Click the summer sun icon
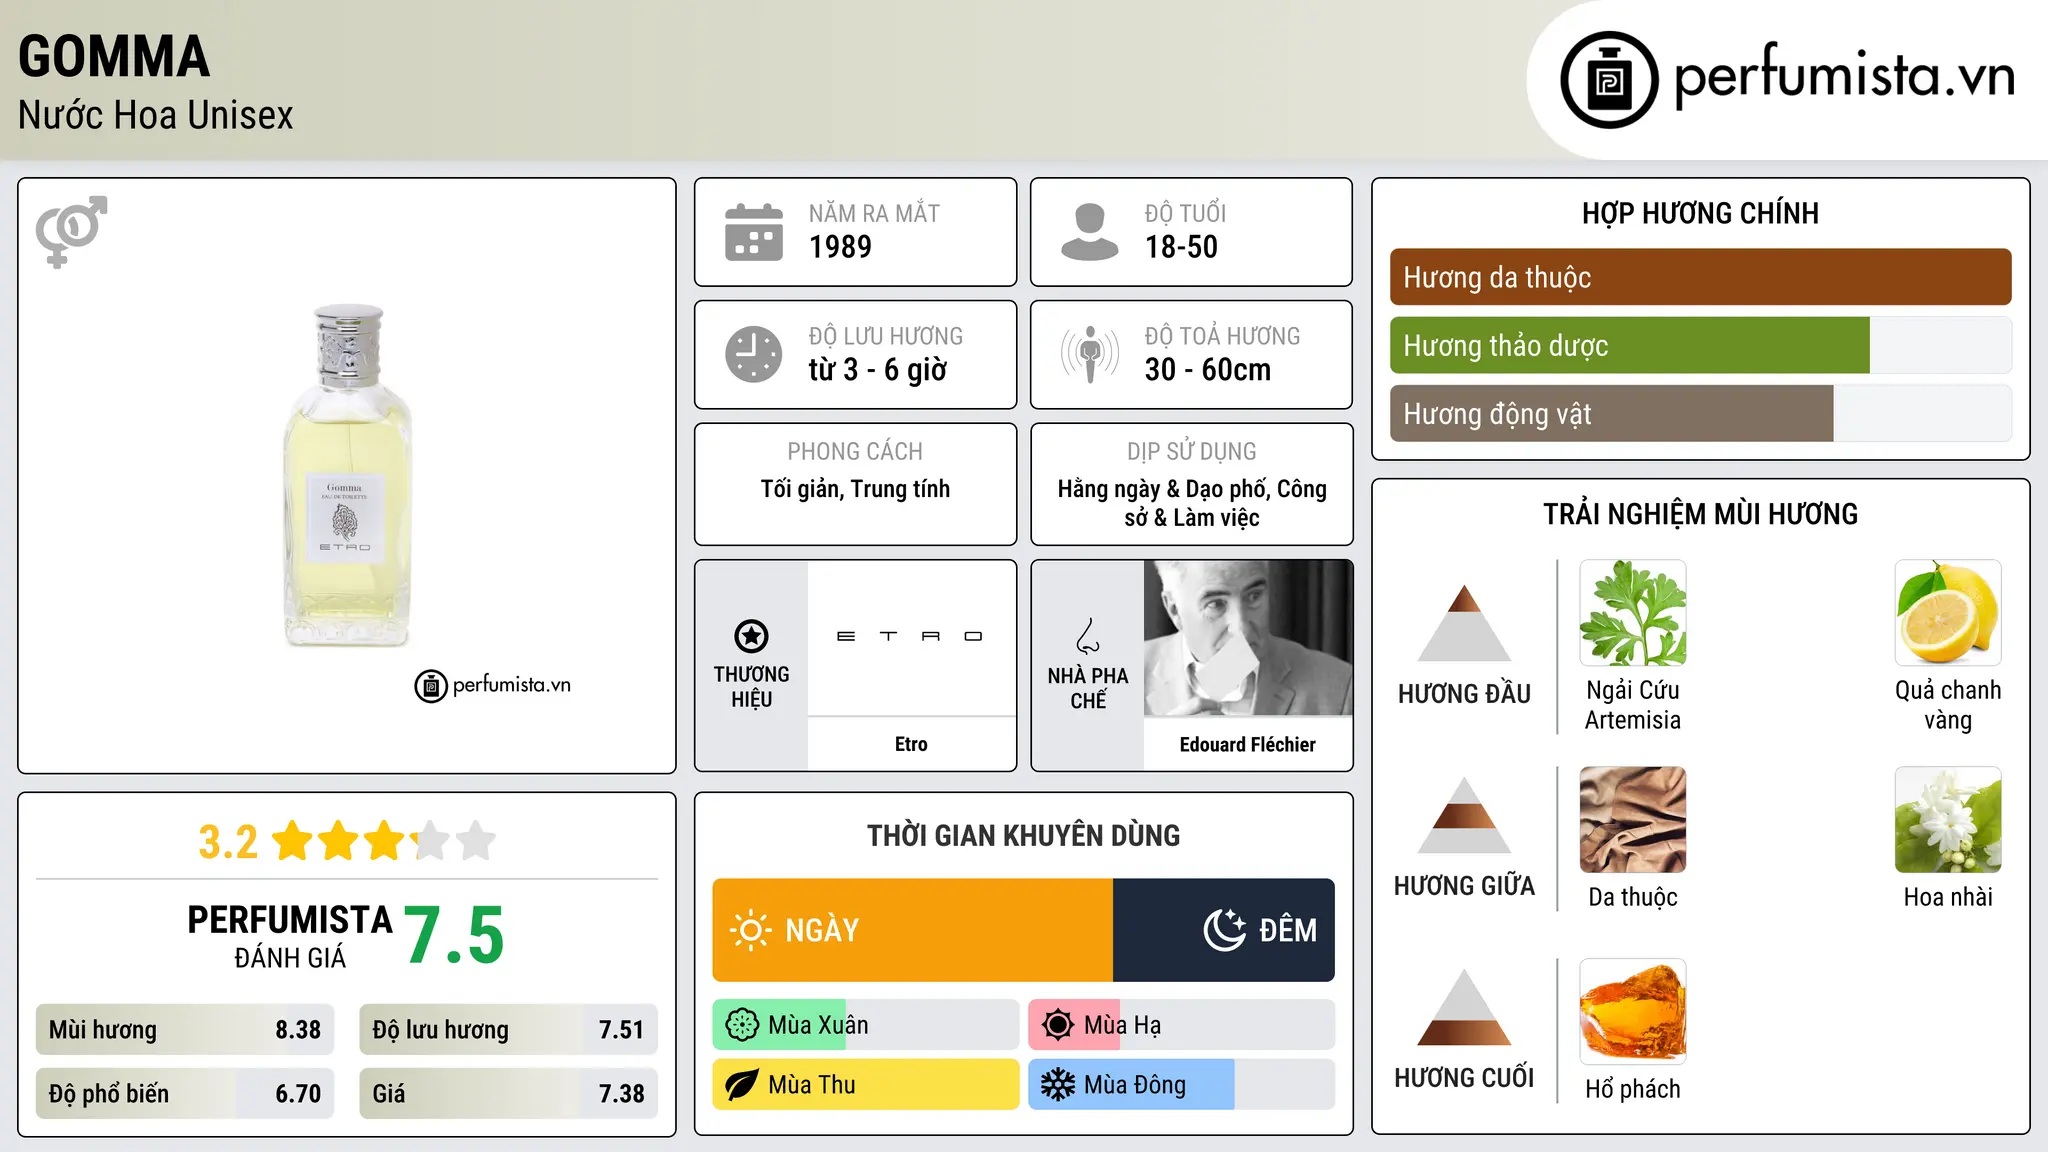 point(1057,1025)
